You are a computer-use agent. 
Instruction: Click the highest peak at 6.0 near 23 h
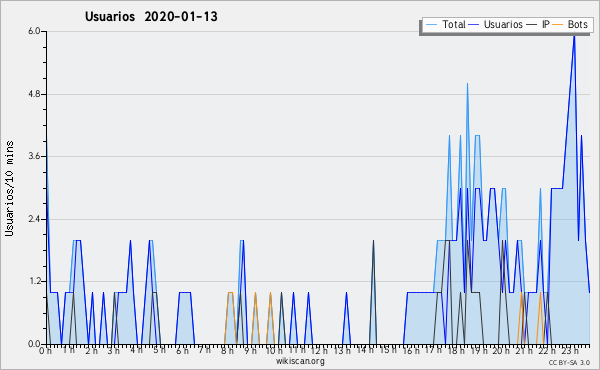[x=574, y=36]
